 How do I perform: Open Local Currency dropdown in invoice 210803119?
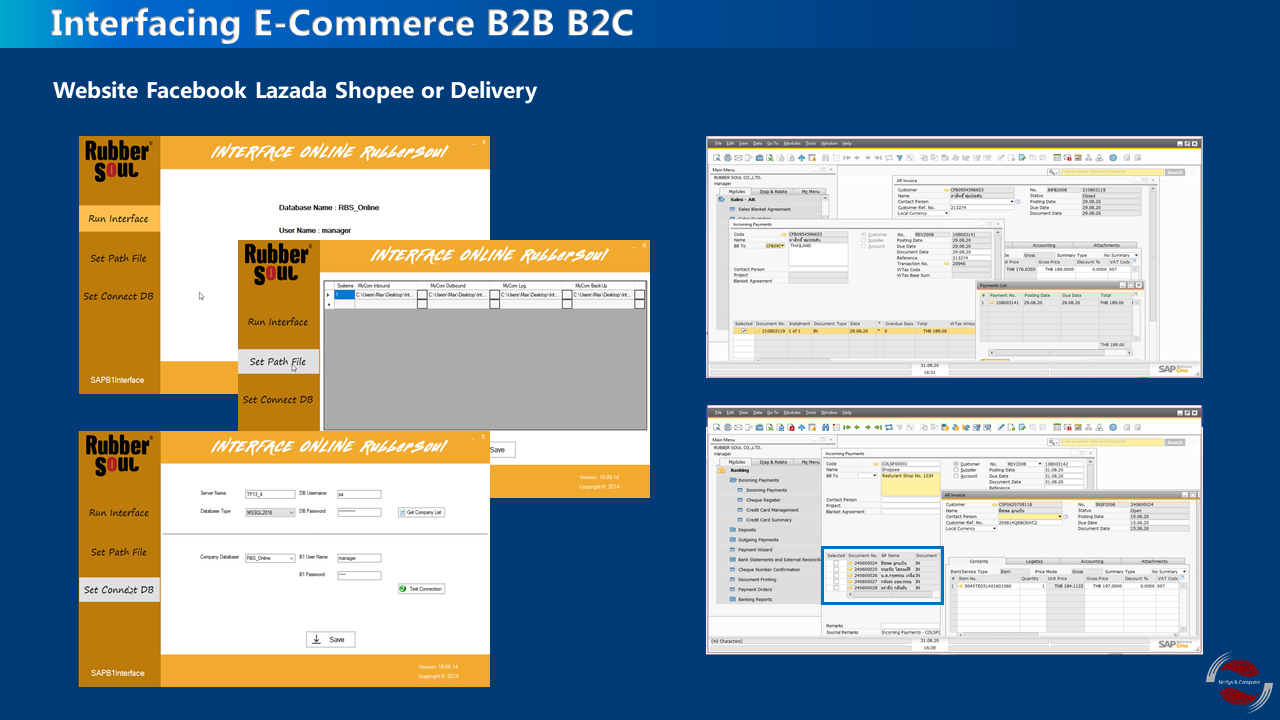(923, 213)
